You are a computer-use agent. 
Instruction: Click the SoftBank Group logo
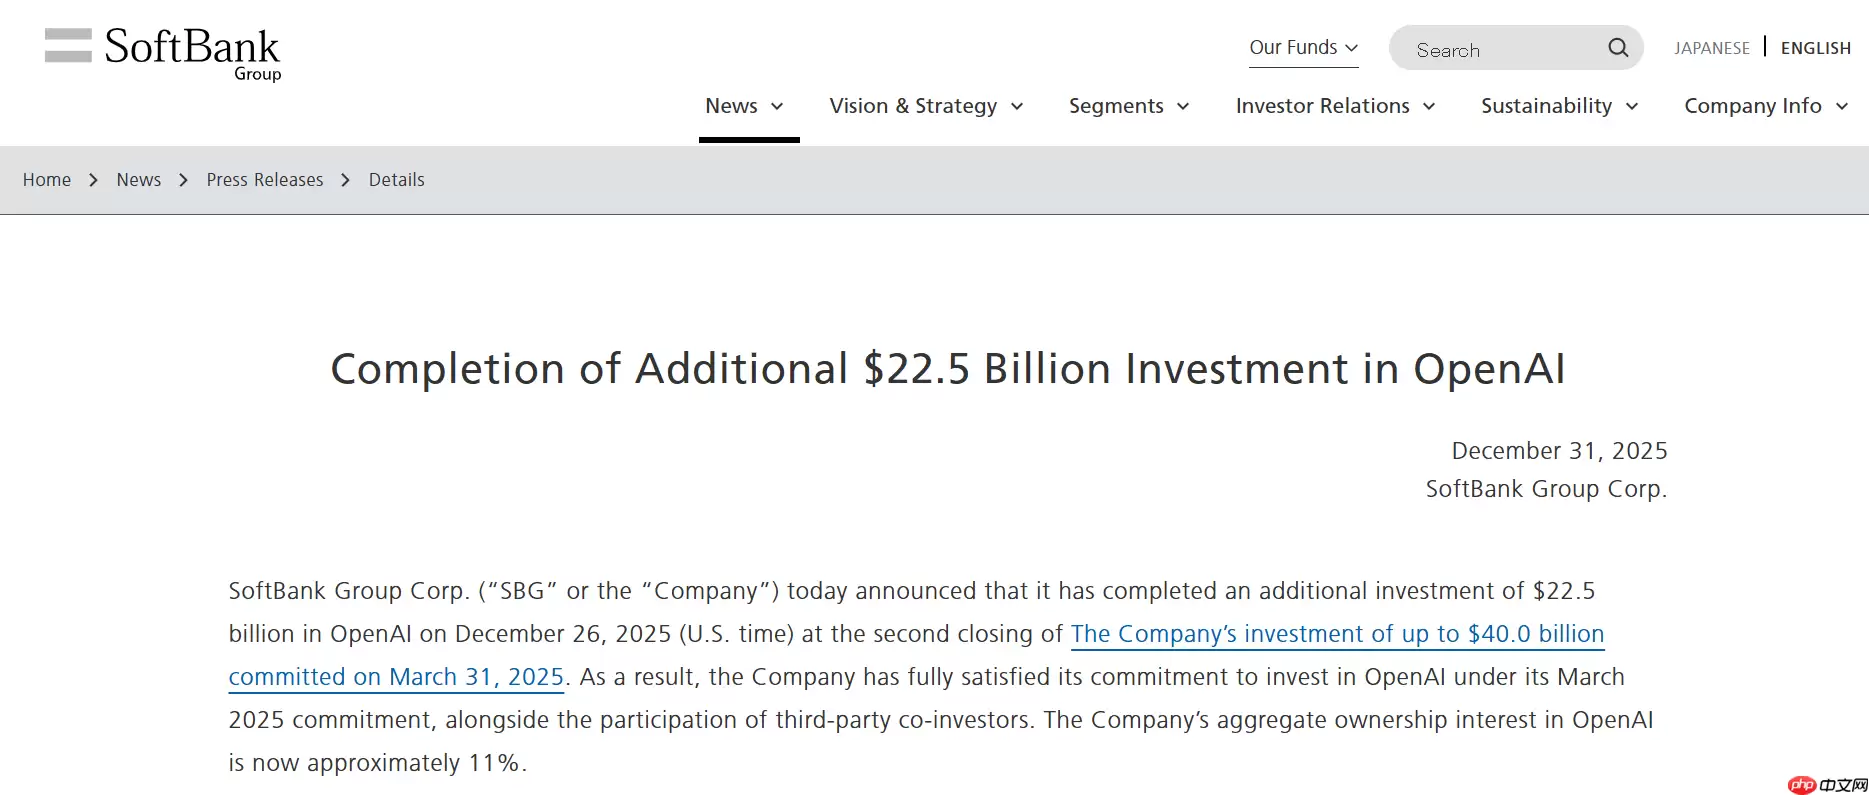pos(163,53)
